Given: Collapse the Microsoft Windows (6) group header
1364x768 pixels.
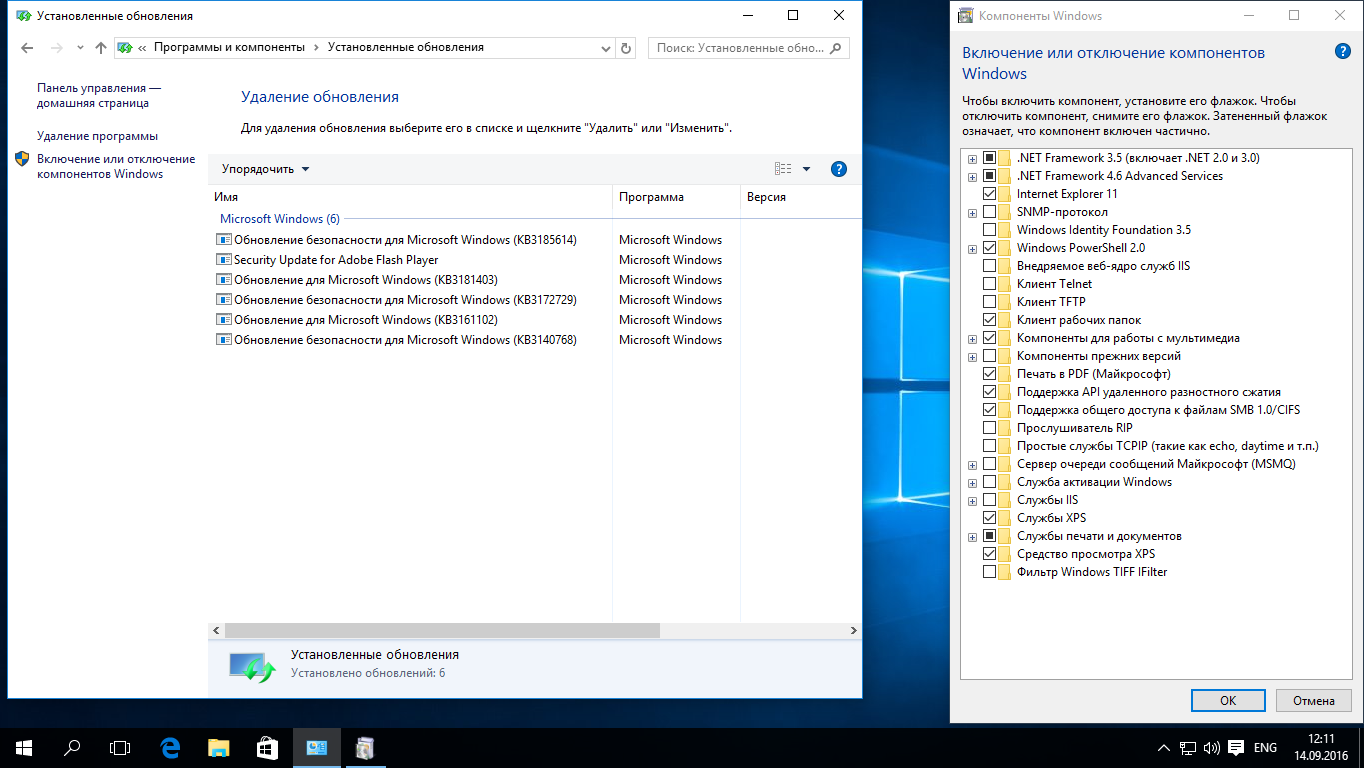Looking at the screenshot, I should [280, 219].
